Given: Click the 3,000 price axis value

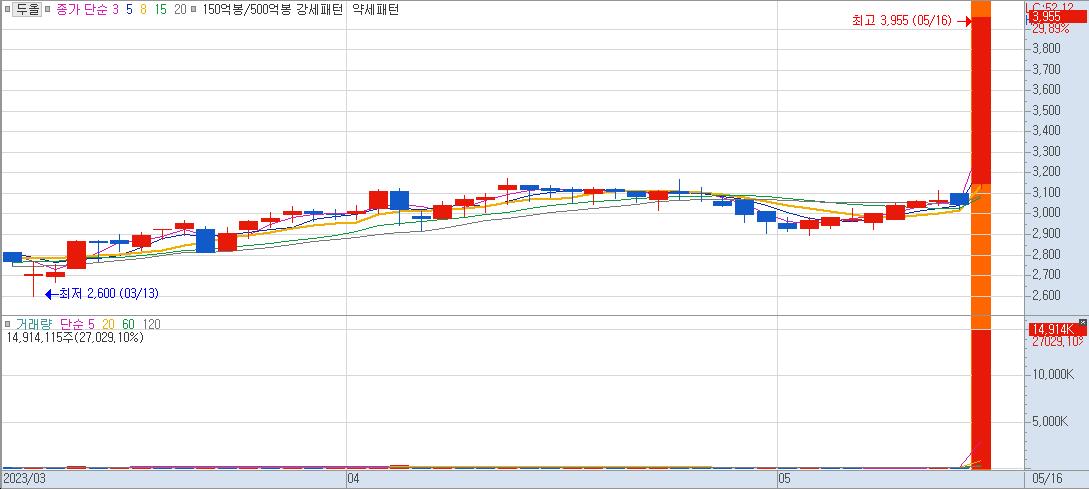Looking at the screenshot, I should (1046, 213).
